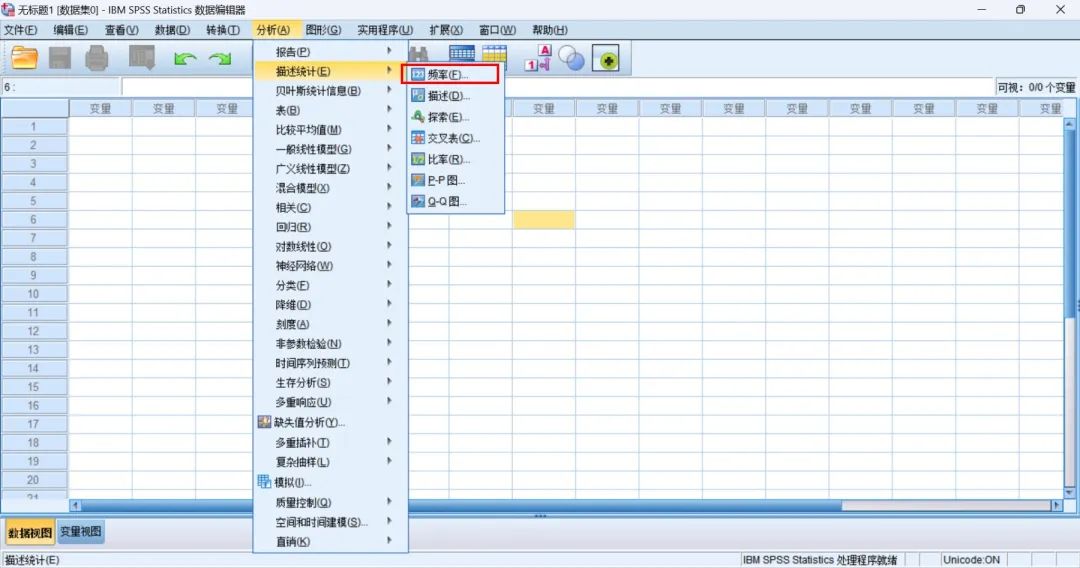Open 交叉表(C)... crosstabs entry

pos(455,138)
